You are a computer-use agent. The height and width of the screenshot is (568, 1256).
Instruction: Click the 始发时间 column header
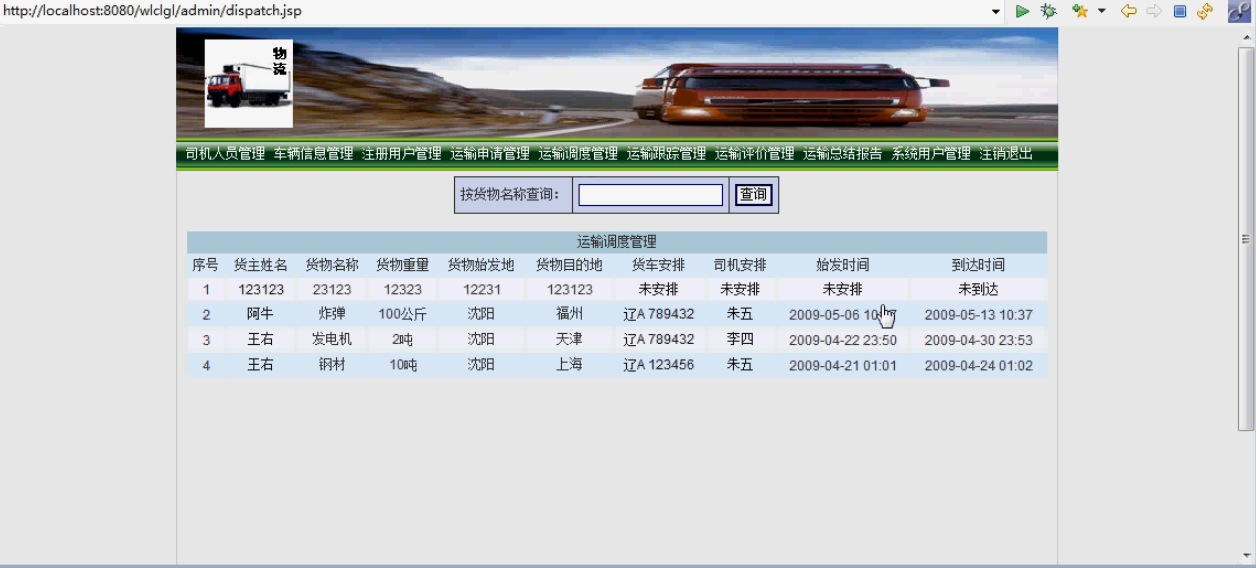tap(842, 265)
